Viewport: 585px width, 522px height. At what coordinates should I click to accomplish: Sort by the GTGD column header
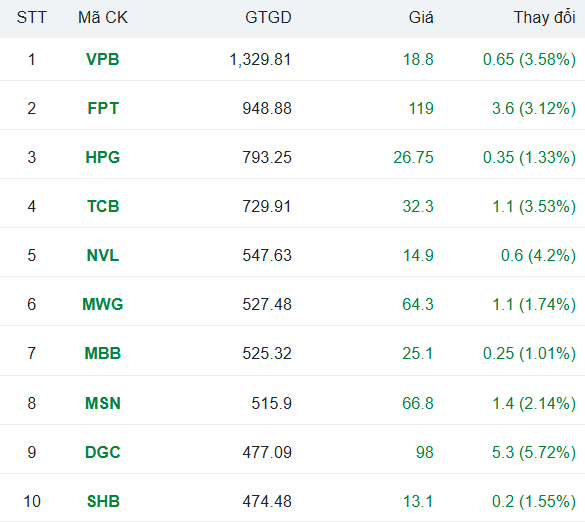pos(268,18)
